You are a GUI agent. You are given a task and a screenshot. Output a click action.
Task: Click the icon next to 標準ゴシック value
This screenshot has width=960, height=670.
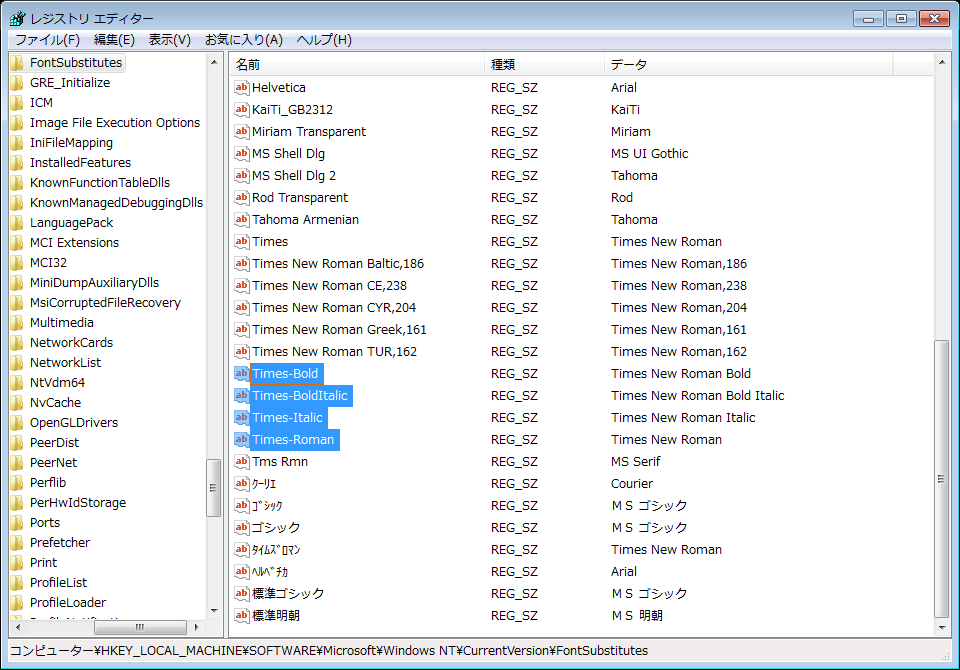242,593
